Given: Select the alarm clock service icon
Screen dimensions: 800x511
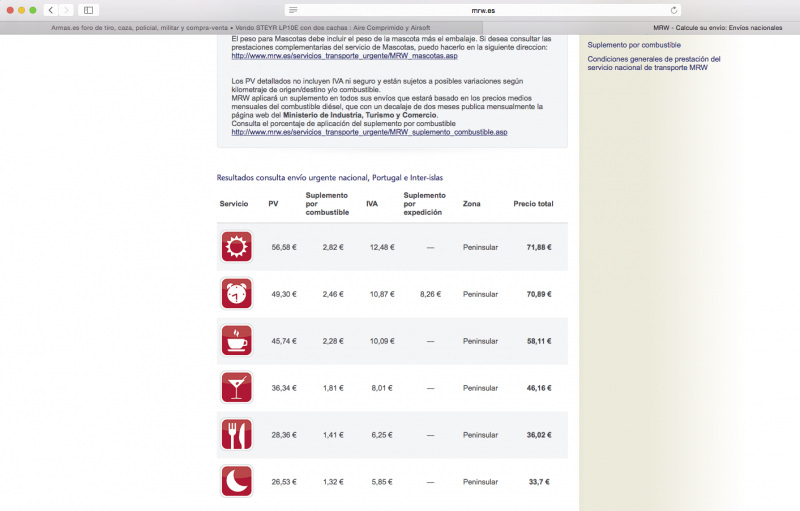Looking at the screenshot, I should tap(236, 294).
